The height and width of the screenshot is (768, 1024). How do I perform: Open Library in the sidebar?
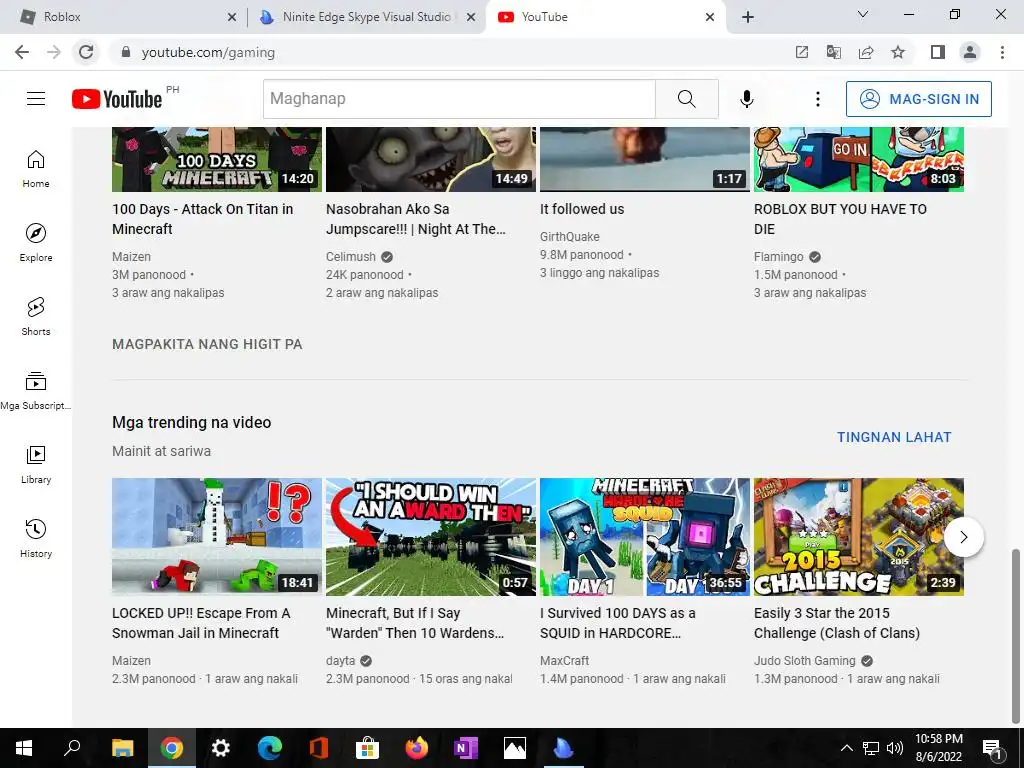(x=36, y=464)
